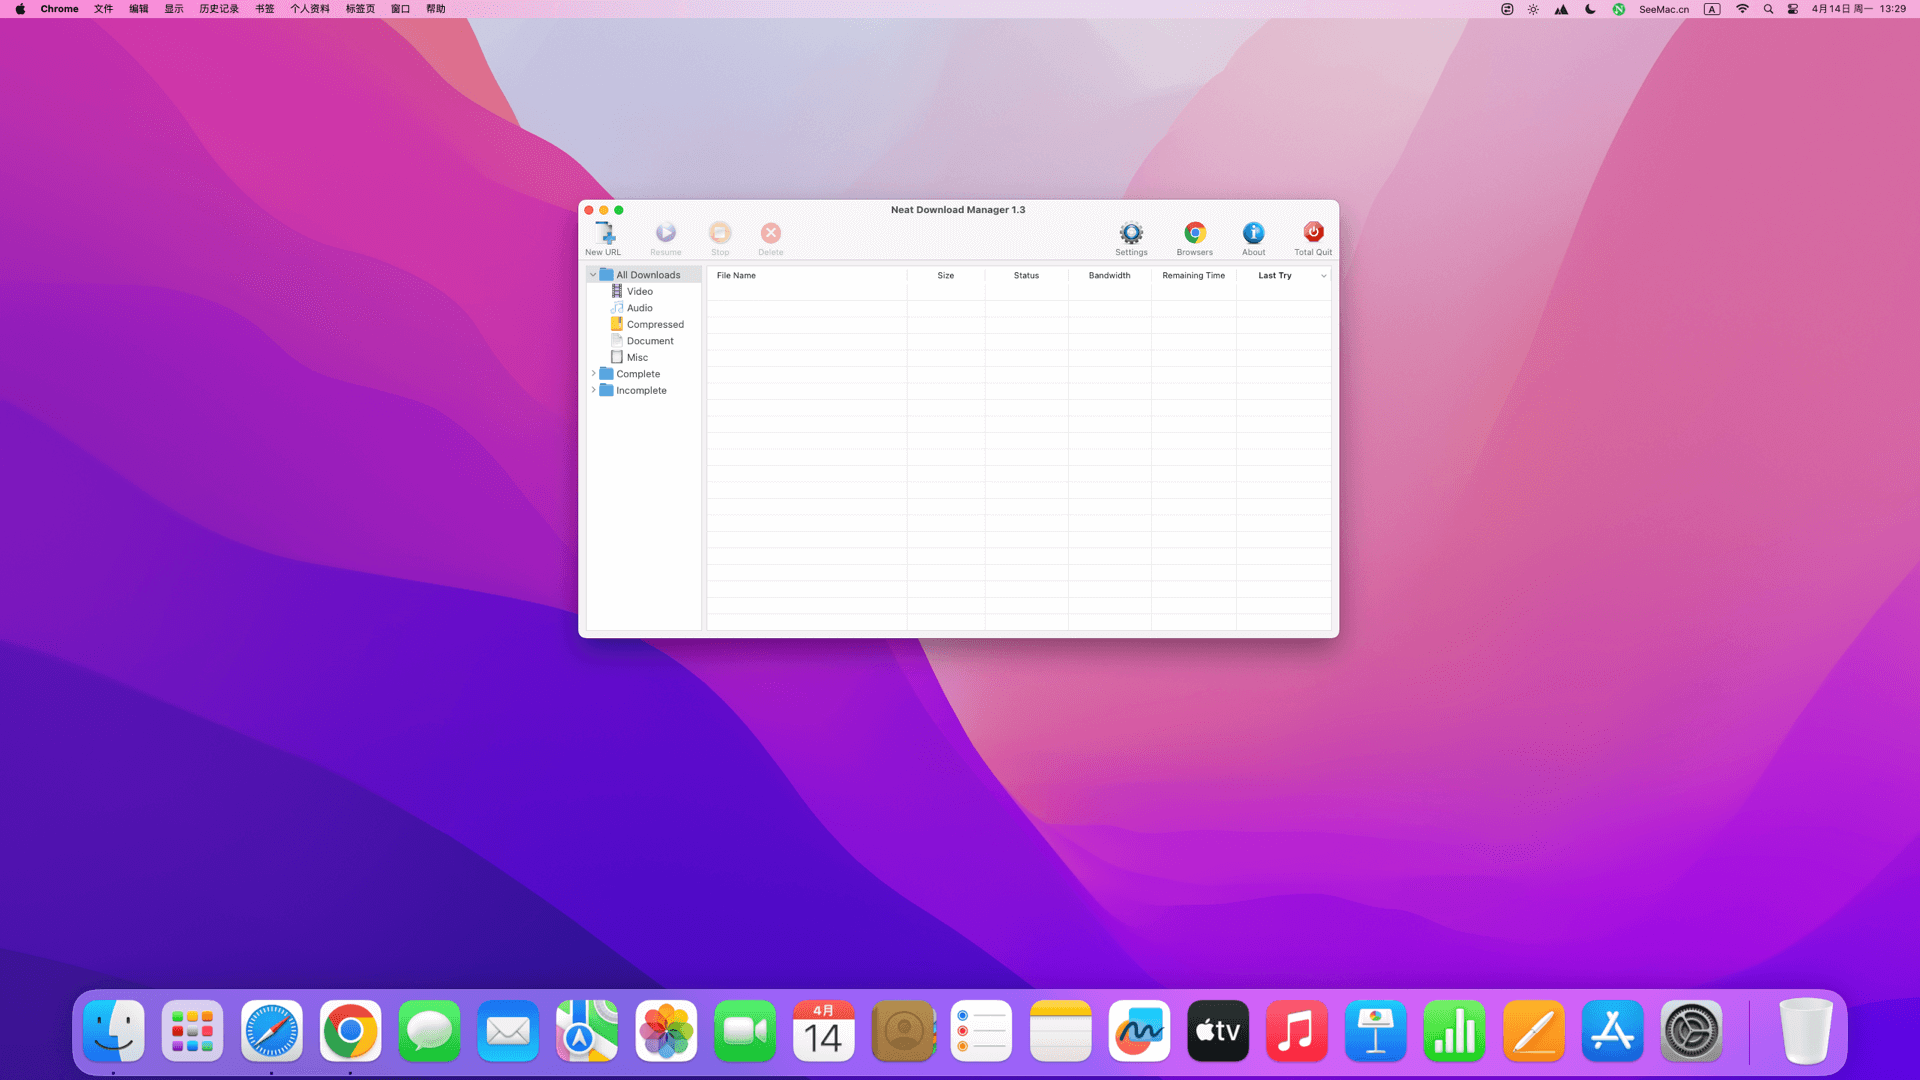Click the Do Not Disturb moon icon

pyautogui.click(x=1590, y=9)
